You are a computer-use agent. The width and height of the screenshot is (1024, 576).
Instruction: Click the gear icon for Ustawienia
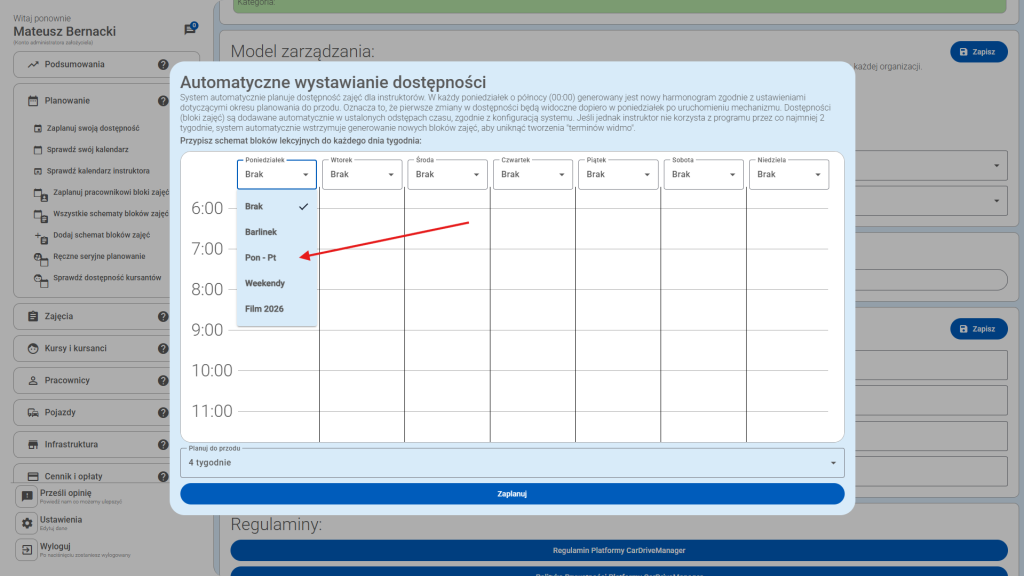27,523
